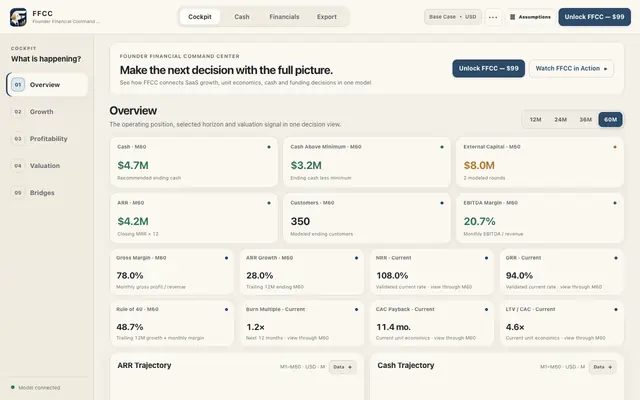
Task: Click the $4.7M cash value
Action: tap(133, 165)
